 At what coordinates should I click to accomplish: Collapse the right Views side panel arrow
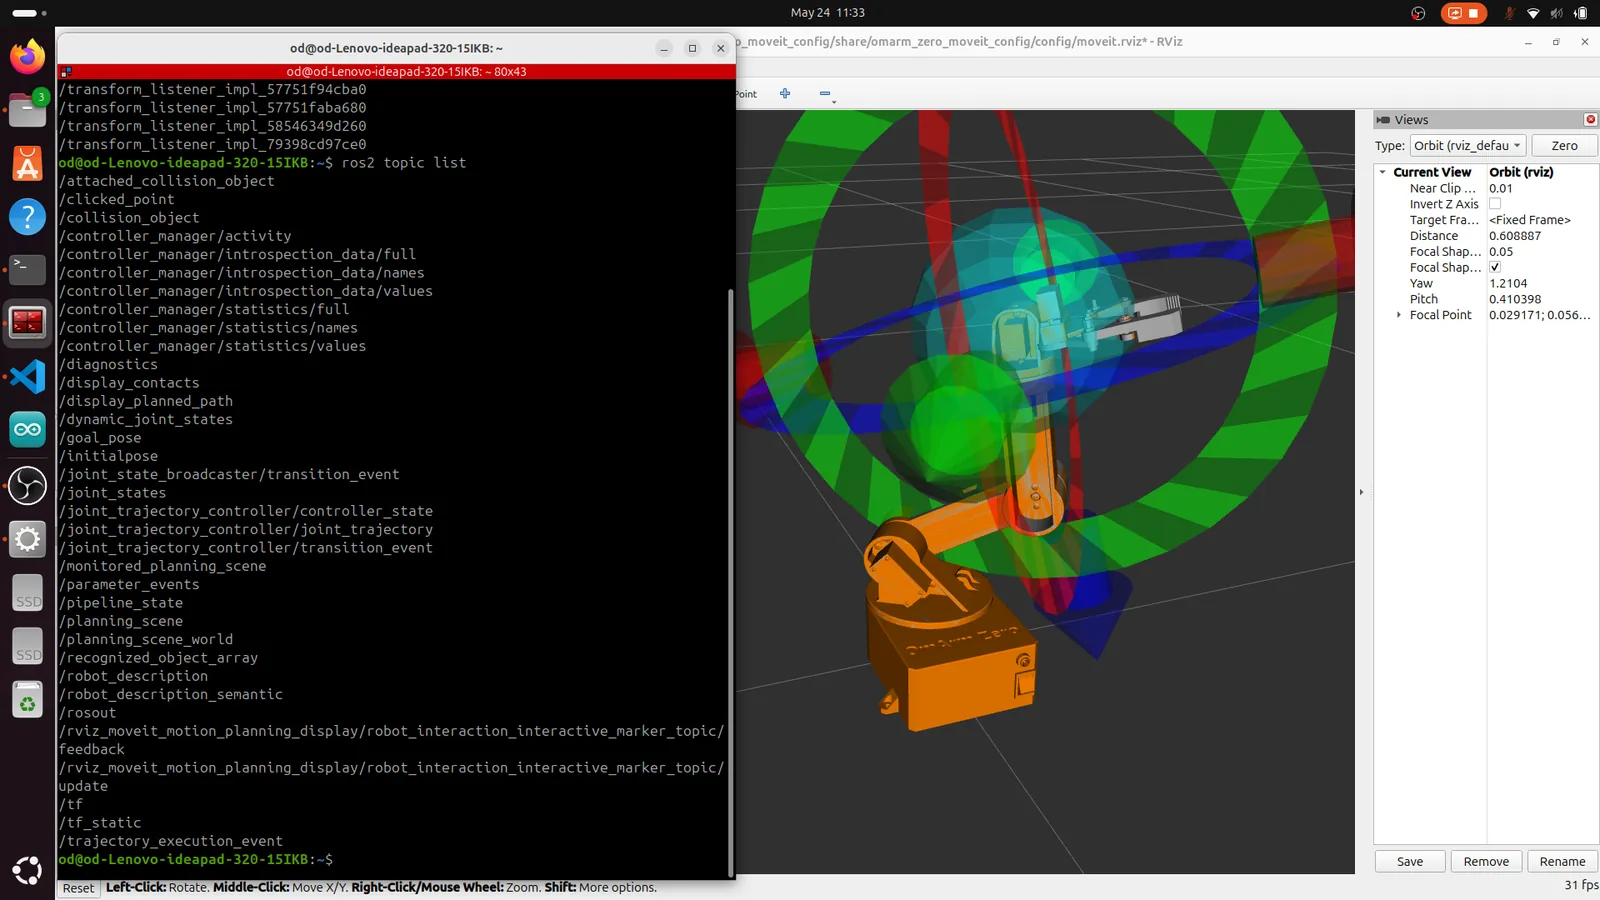pos(1361,492)
